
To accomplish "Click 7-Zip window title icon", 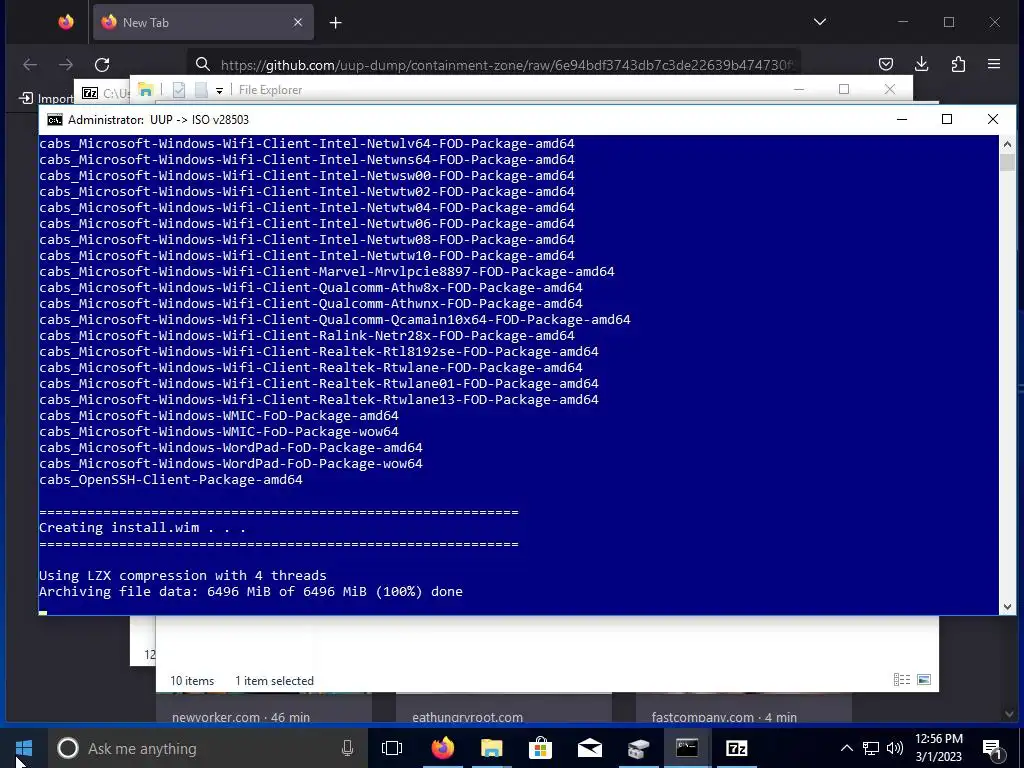I will pos(90,93).
